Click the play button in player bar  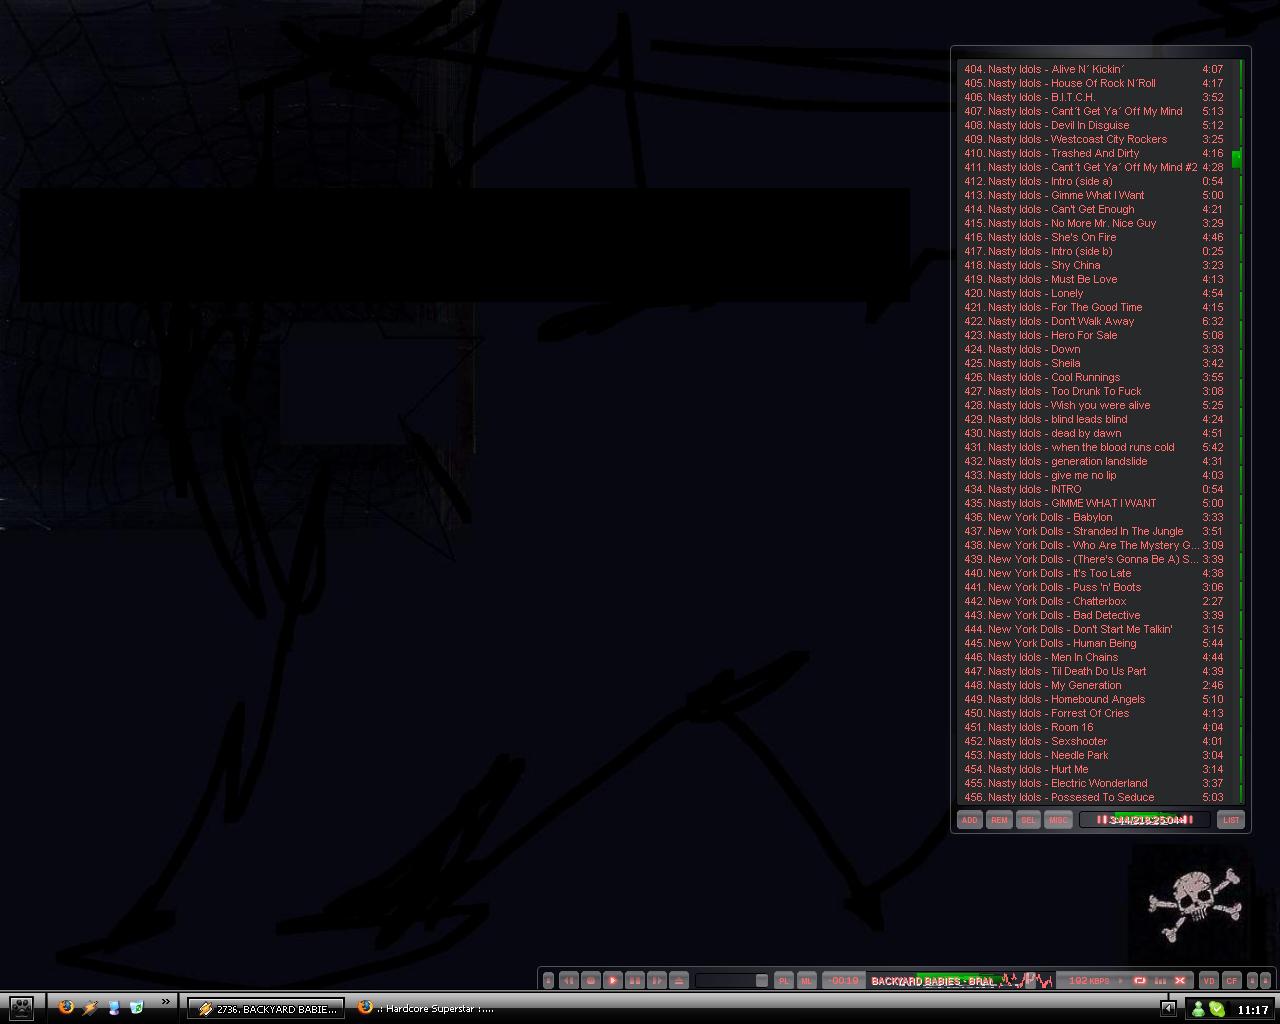(x=613, y=981)
